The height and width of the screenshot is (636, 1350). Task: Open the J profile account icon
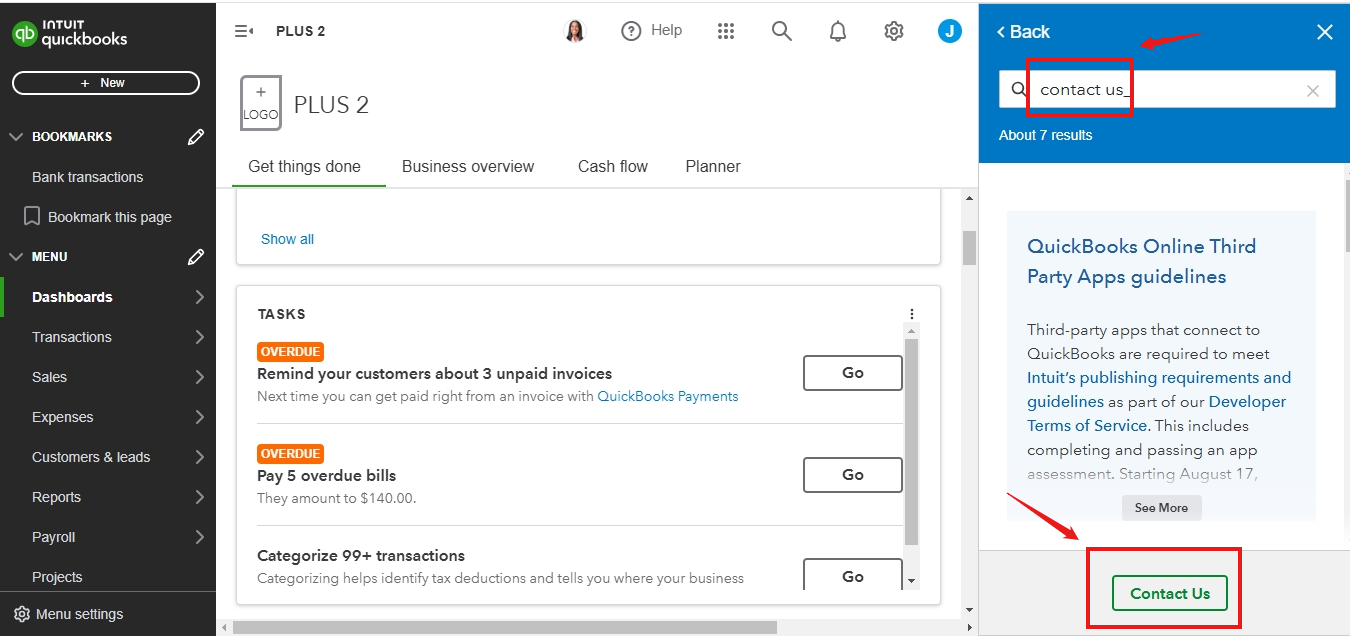click(950, 31)
